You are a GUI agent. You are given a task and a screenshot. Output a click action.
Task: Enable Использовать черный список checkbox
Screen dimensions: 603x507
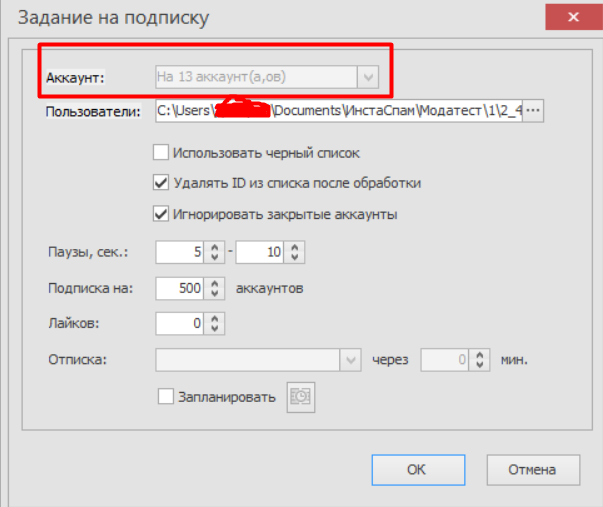161,152
